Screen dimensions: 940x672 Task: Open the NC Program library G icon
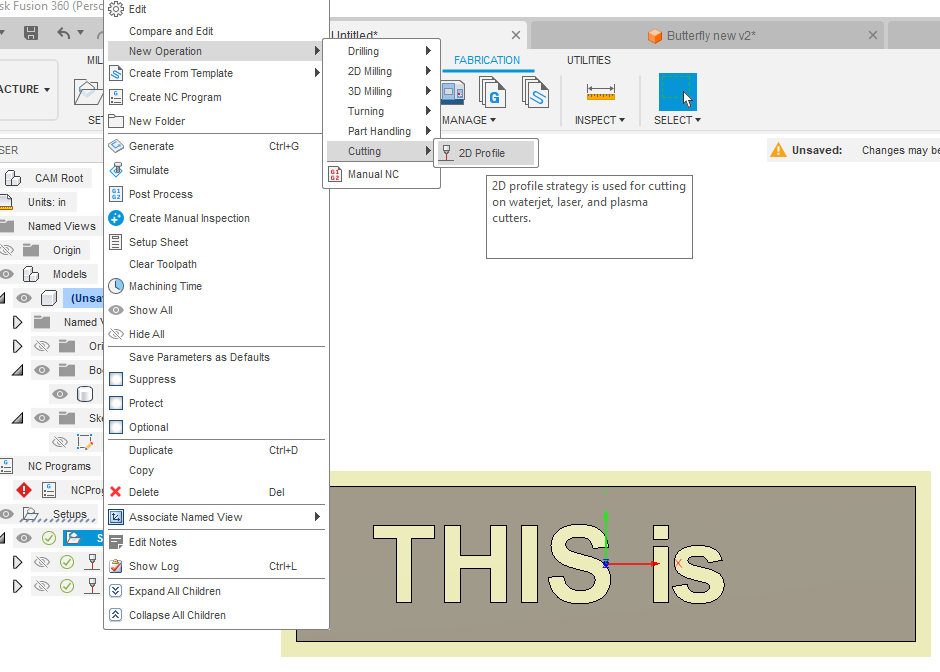click(492, 92)
